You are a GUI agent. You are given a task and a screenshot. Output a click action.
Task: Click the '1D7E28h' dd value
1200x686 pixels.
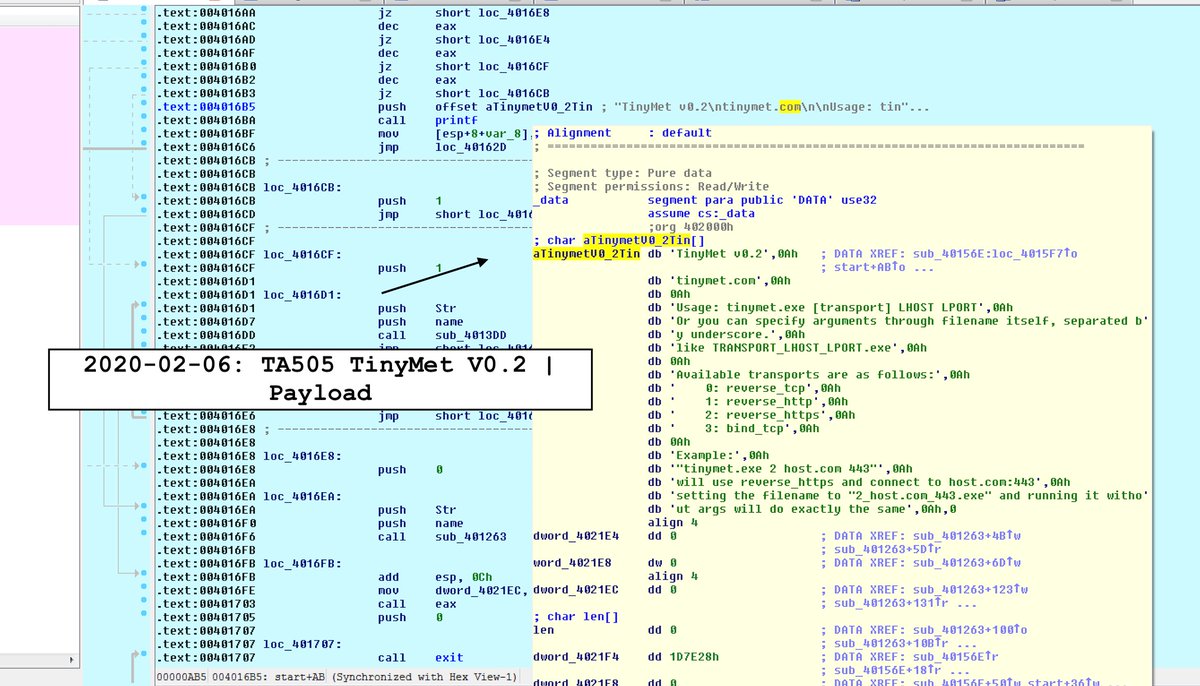pos(696,657)
